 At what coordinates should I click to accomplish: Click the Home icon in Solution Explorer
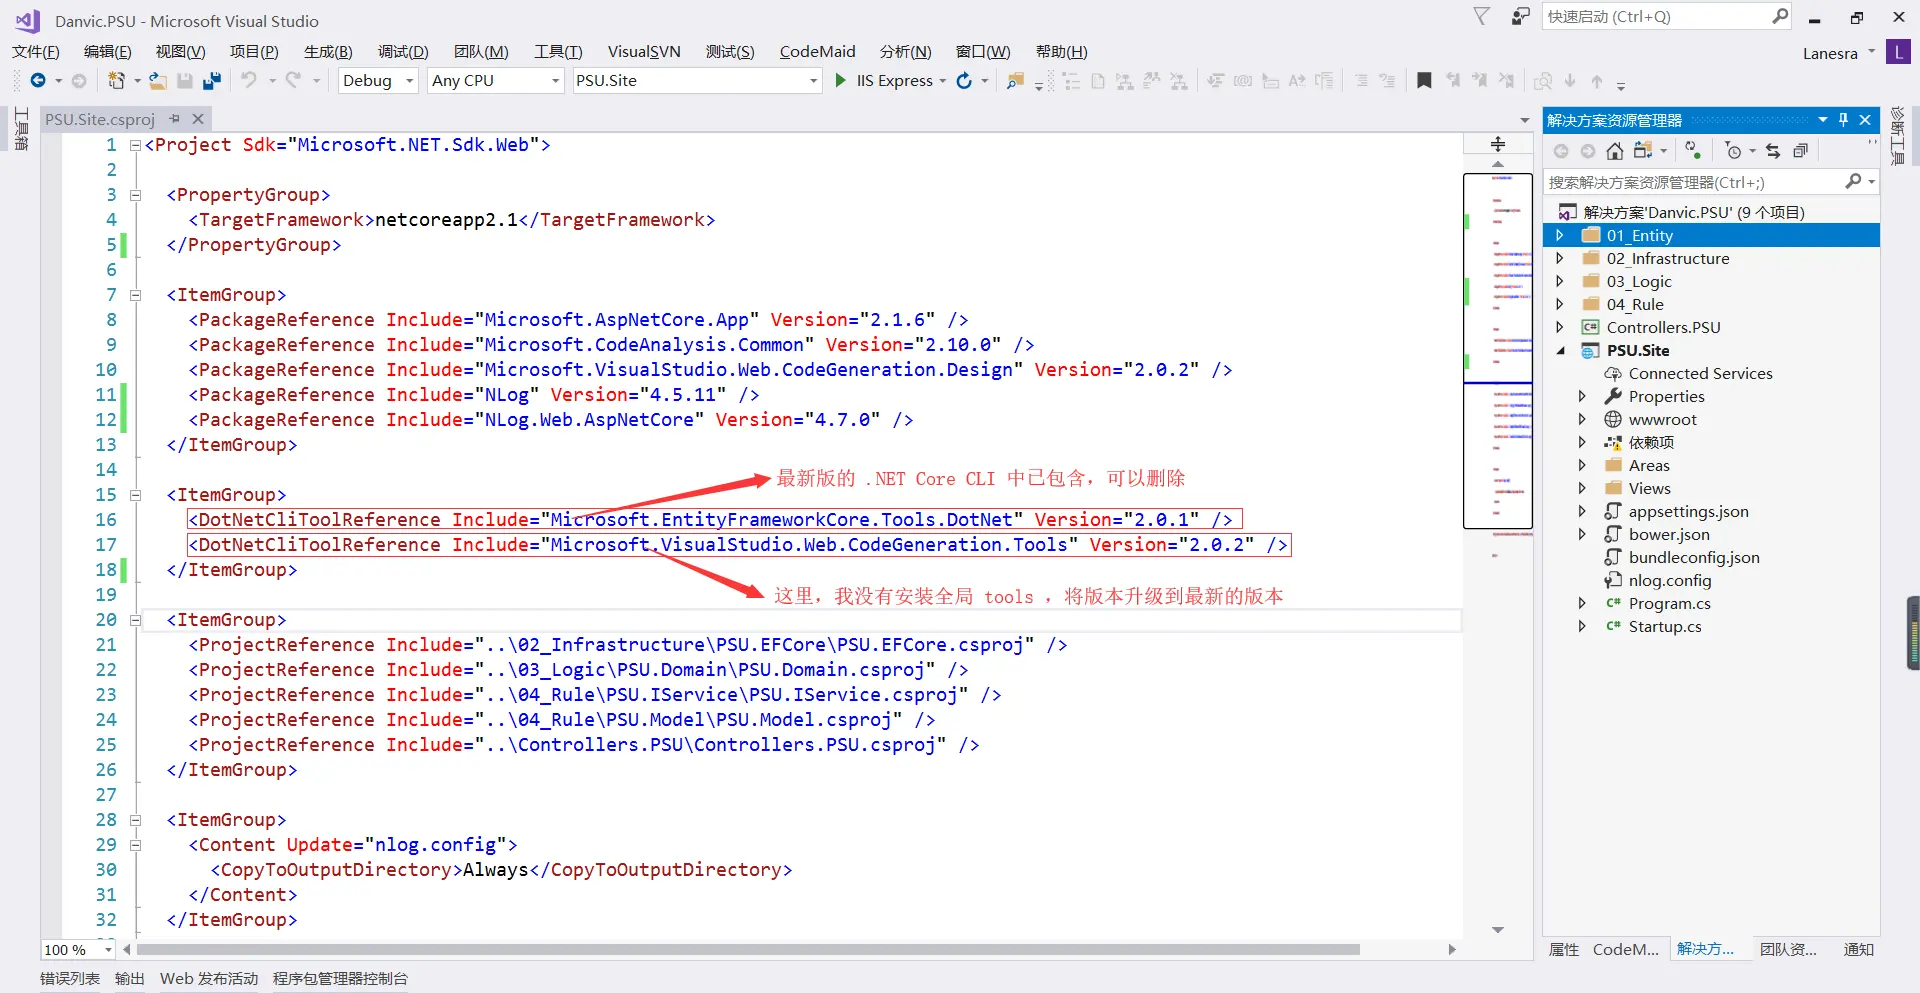pyautogui.click(x=1614, y=150)
